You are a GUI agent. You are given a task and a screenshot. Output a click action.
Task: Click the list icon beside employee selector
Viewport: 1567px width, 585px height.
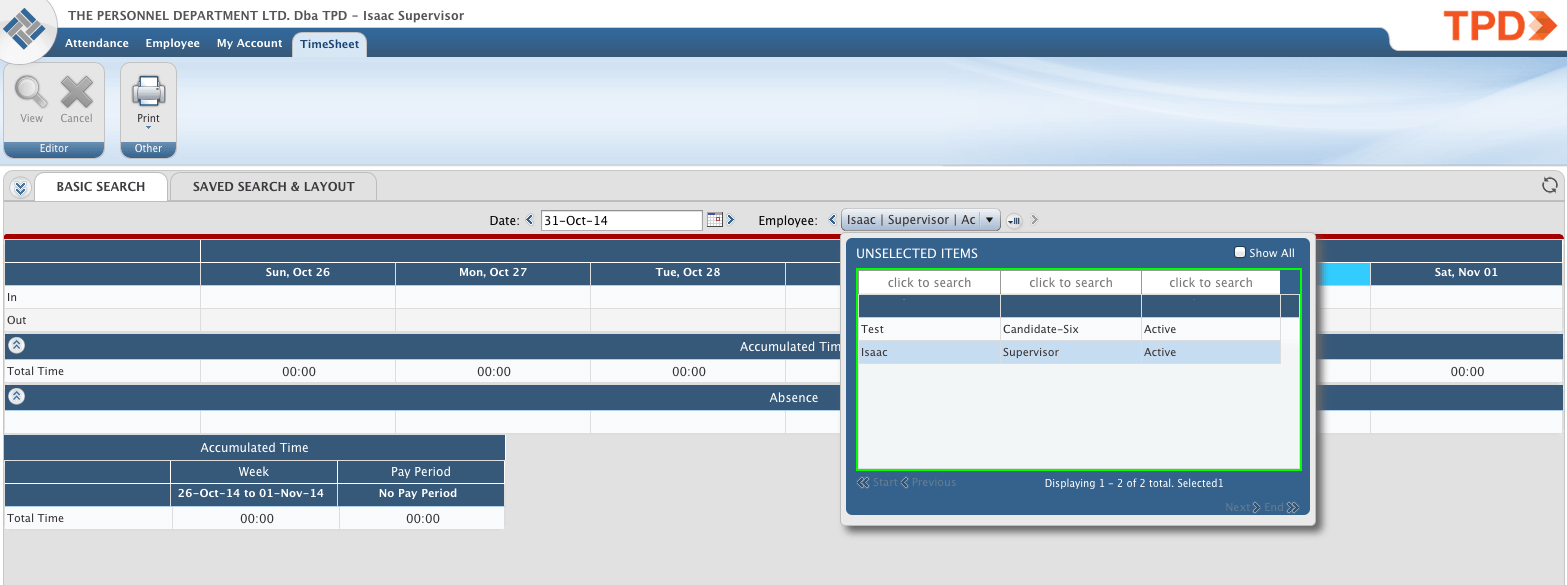tap(1014, 219)
